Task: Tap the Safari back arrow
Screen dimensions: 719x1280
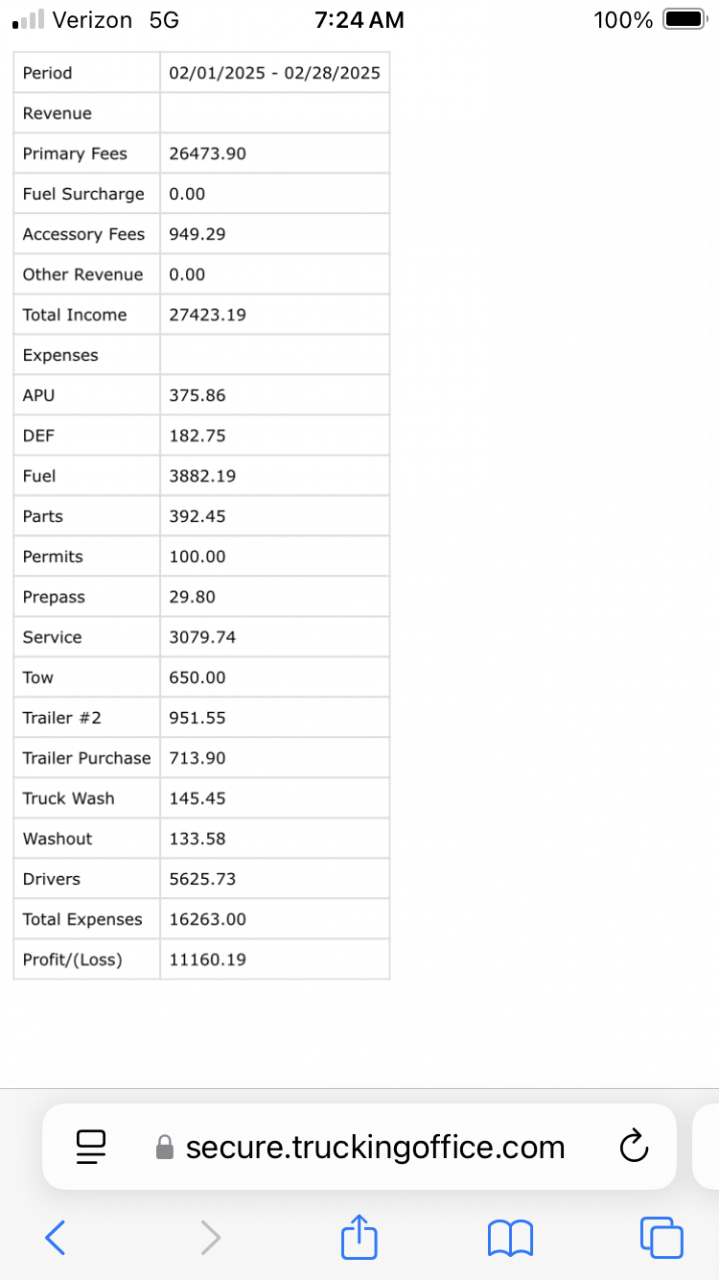Action: point(56,1238)
